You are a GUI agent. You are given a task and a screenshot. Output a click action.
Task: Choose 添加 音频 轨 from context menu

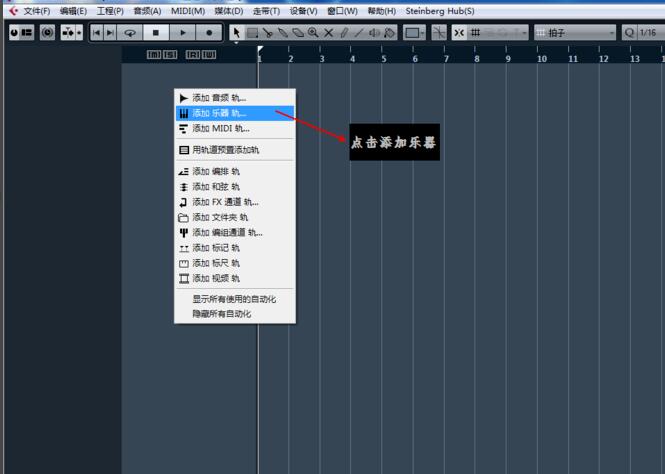point(235,98)
